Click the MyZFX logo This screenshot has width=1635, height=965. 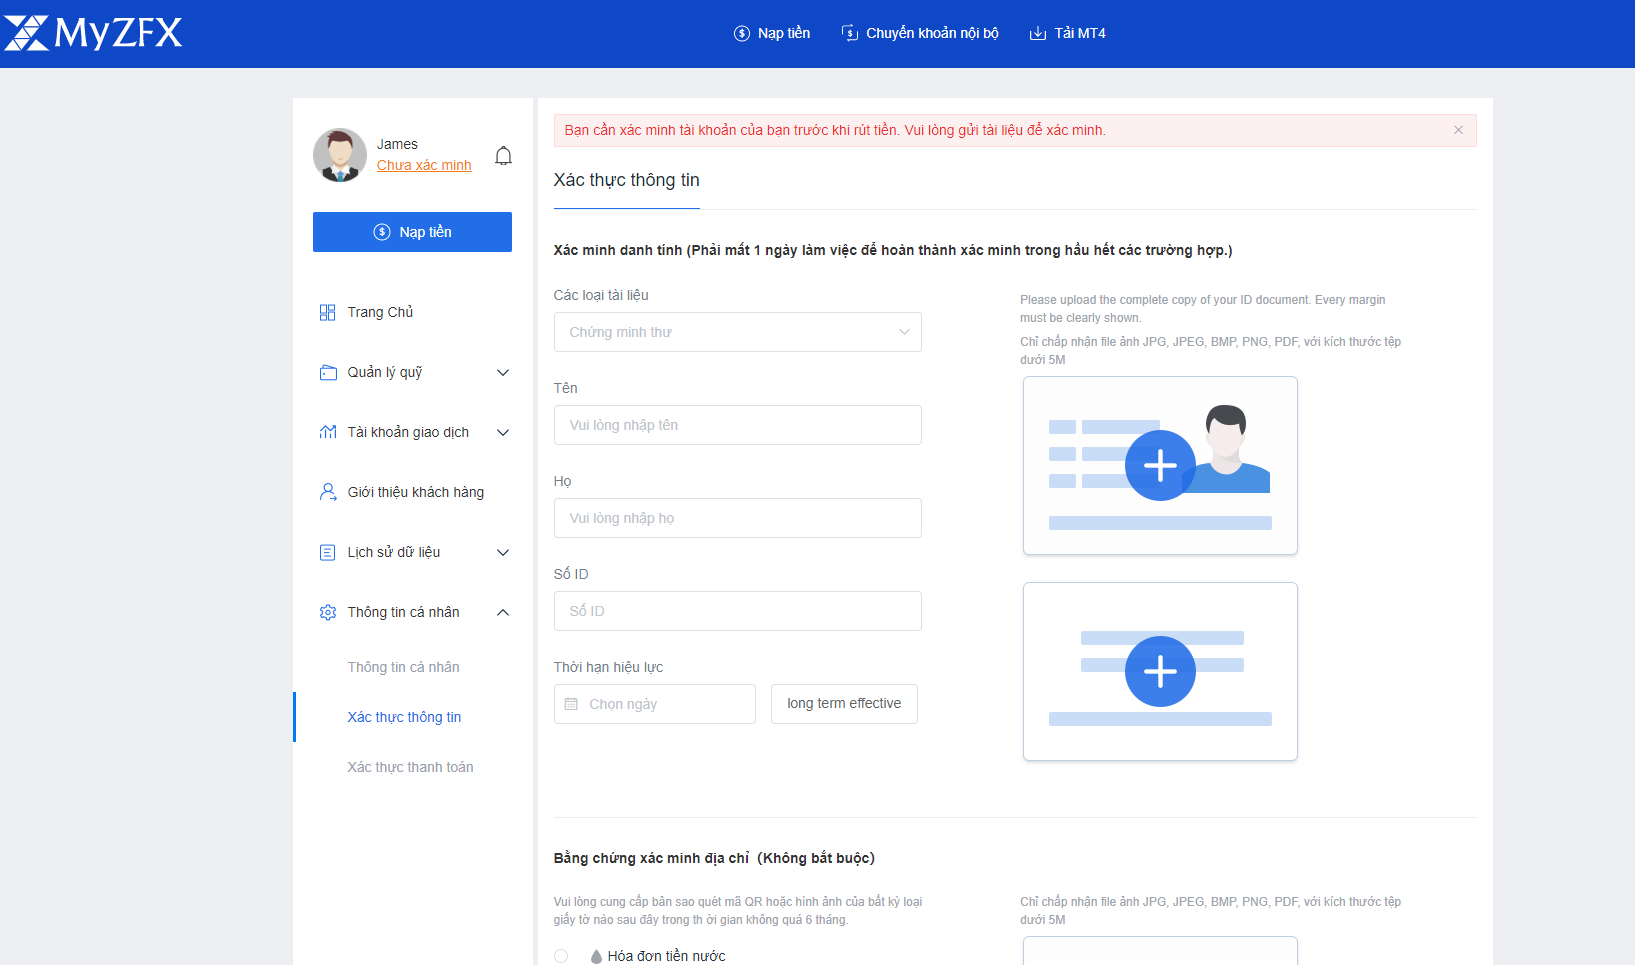93,33
